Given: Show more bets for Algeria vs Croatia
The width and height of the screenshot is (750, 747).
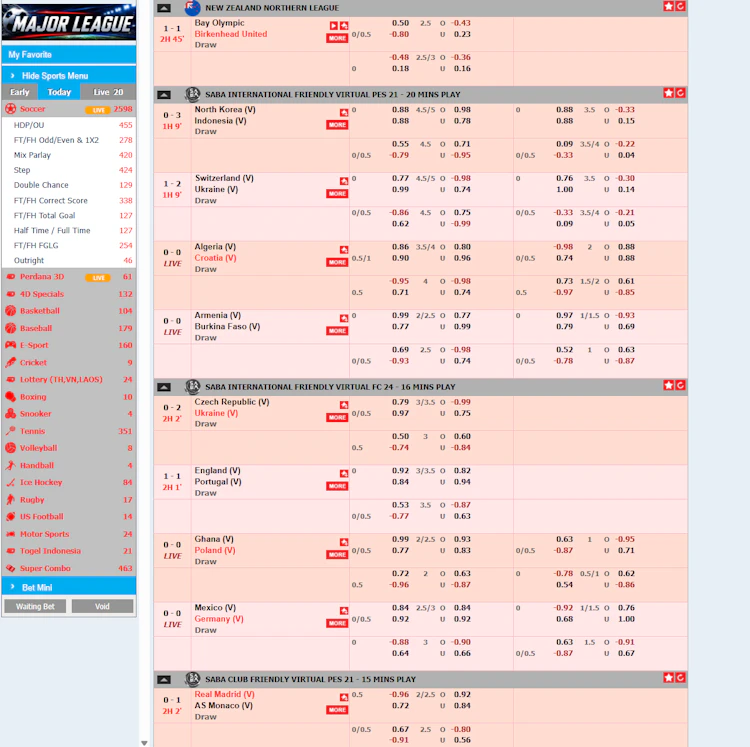Looking at the screenshot, I should (337, 262).
